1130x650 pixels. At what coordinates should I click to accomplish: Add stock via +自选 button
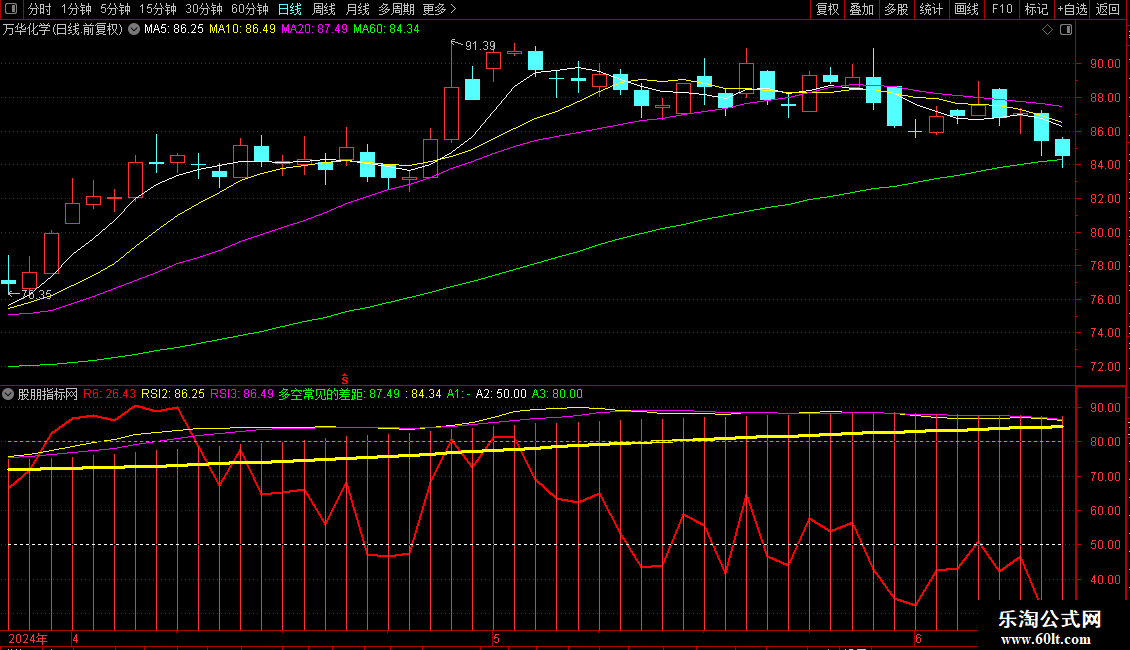point(1072,9)
